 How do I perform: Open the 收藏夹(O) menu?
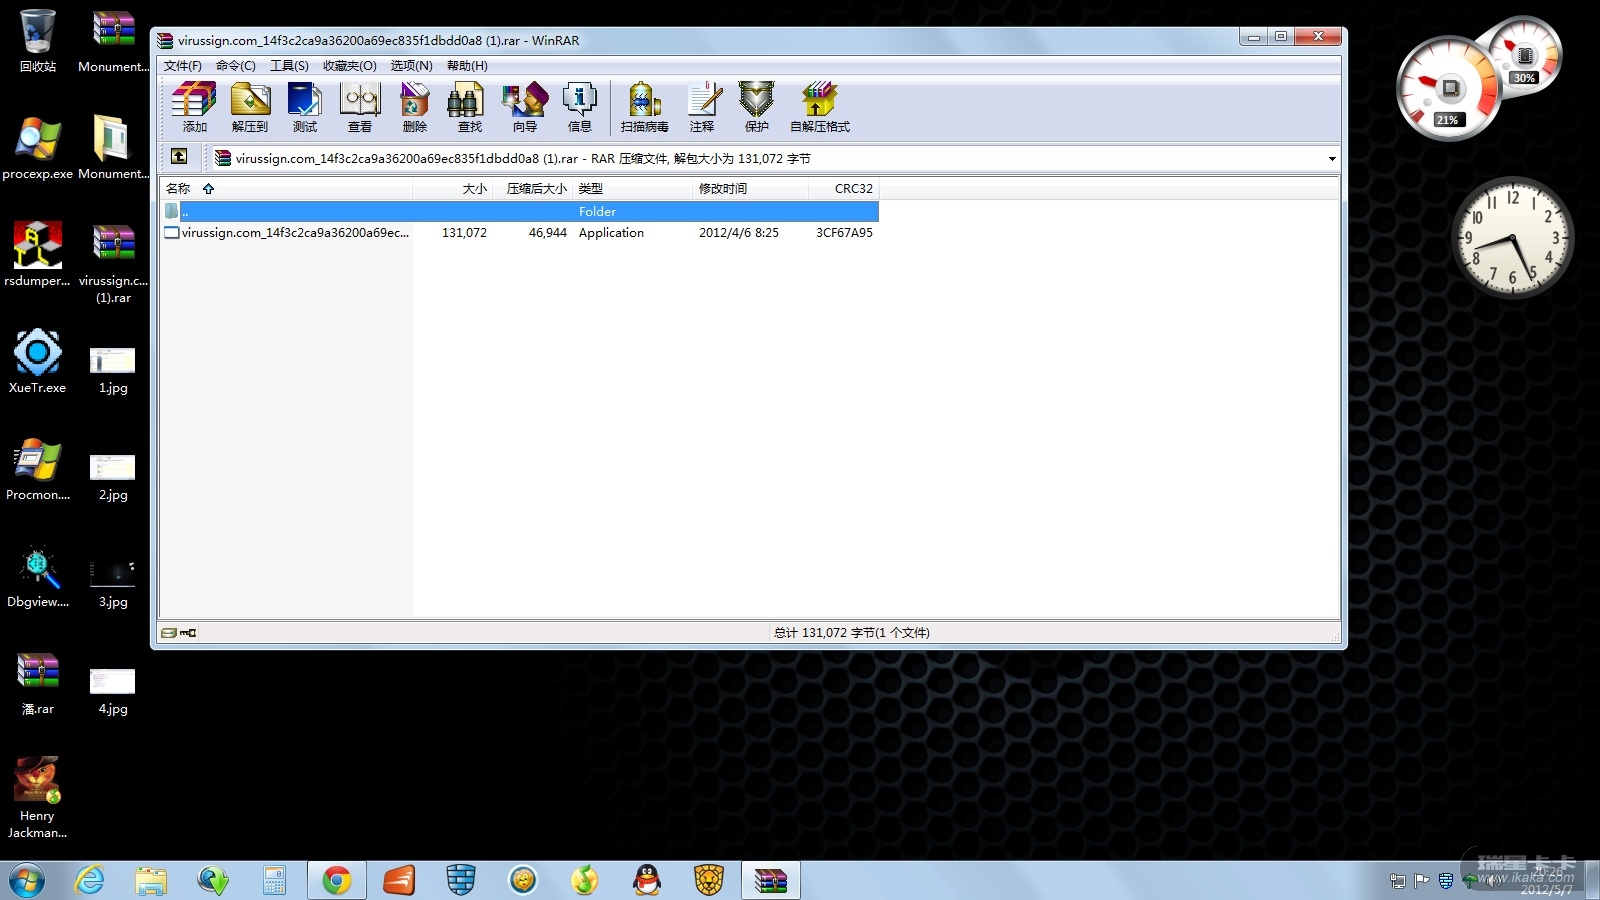(350, 66)
